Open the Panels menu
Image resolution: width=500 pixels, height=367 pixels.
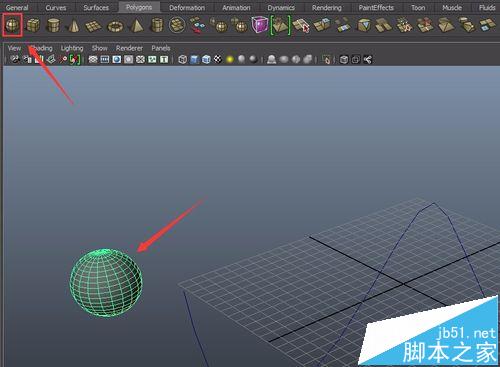[161, 48]
